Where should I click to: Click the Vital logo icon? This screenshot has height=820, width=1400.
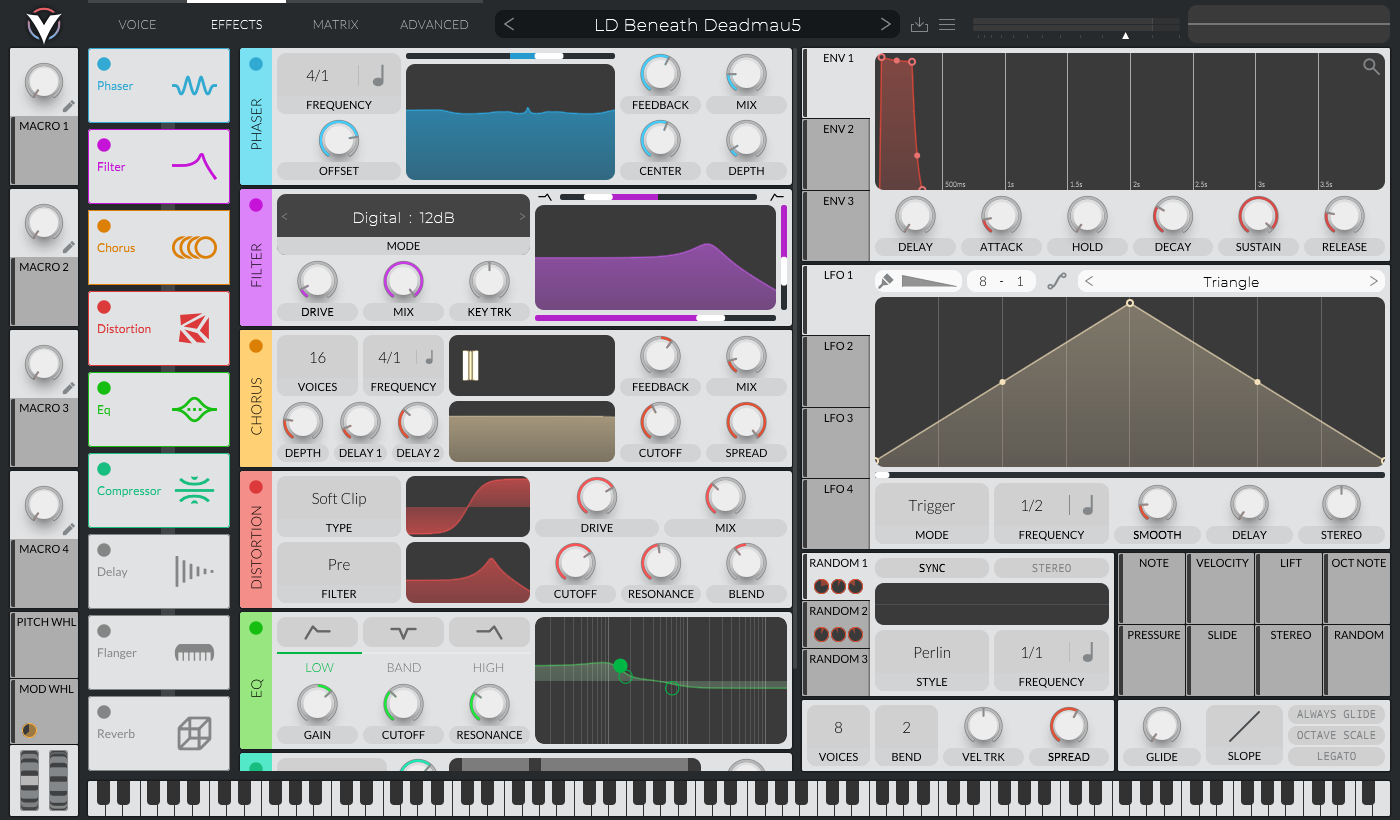coord(43,24)
